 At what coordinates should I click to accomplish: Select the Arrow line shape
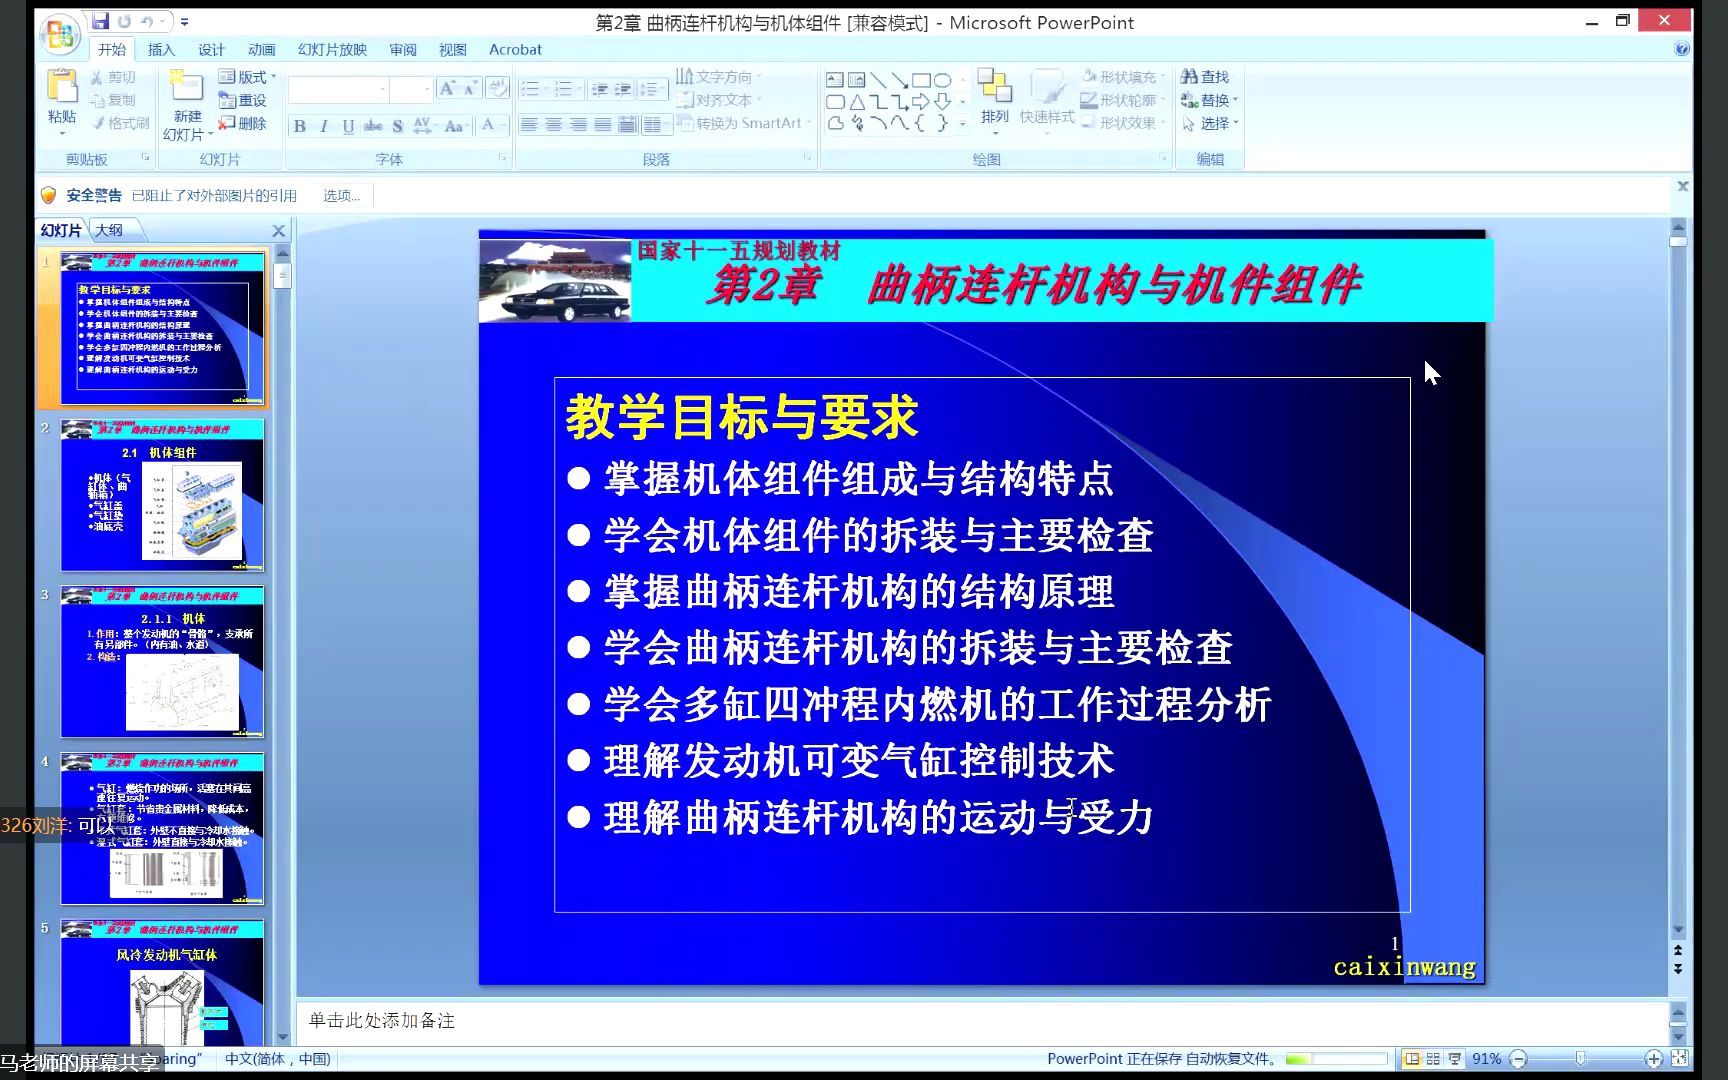pos(899,80)
